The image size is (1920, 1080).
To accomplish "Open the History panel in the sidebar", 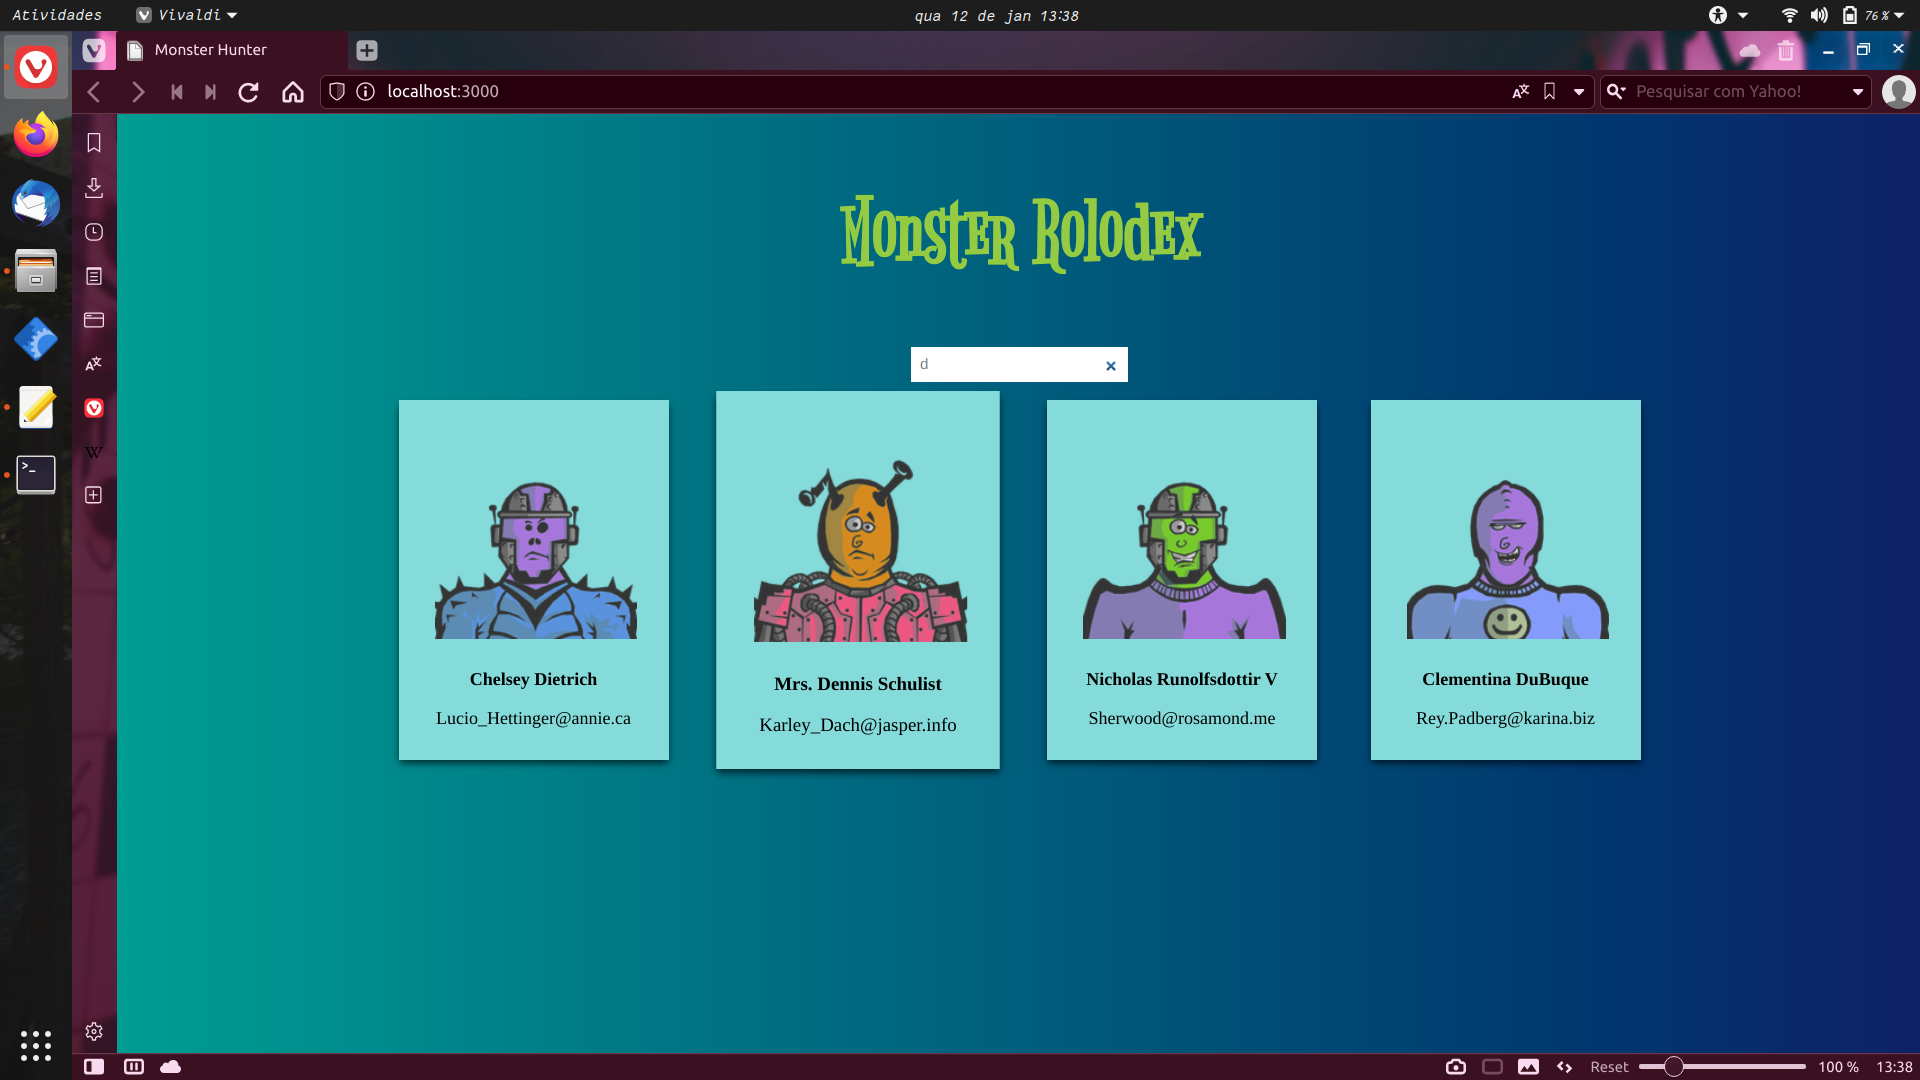I will (x=93, y=232).
